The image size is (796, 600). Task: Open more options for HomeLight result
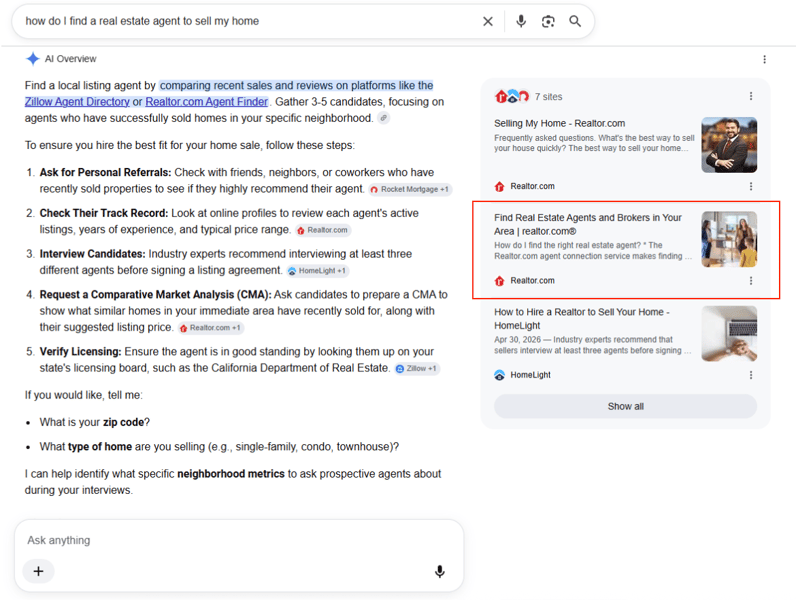tap(751, 375)
